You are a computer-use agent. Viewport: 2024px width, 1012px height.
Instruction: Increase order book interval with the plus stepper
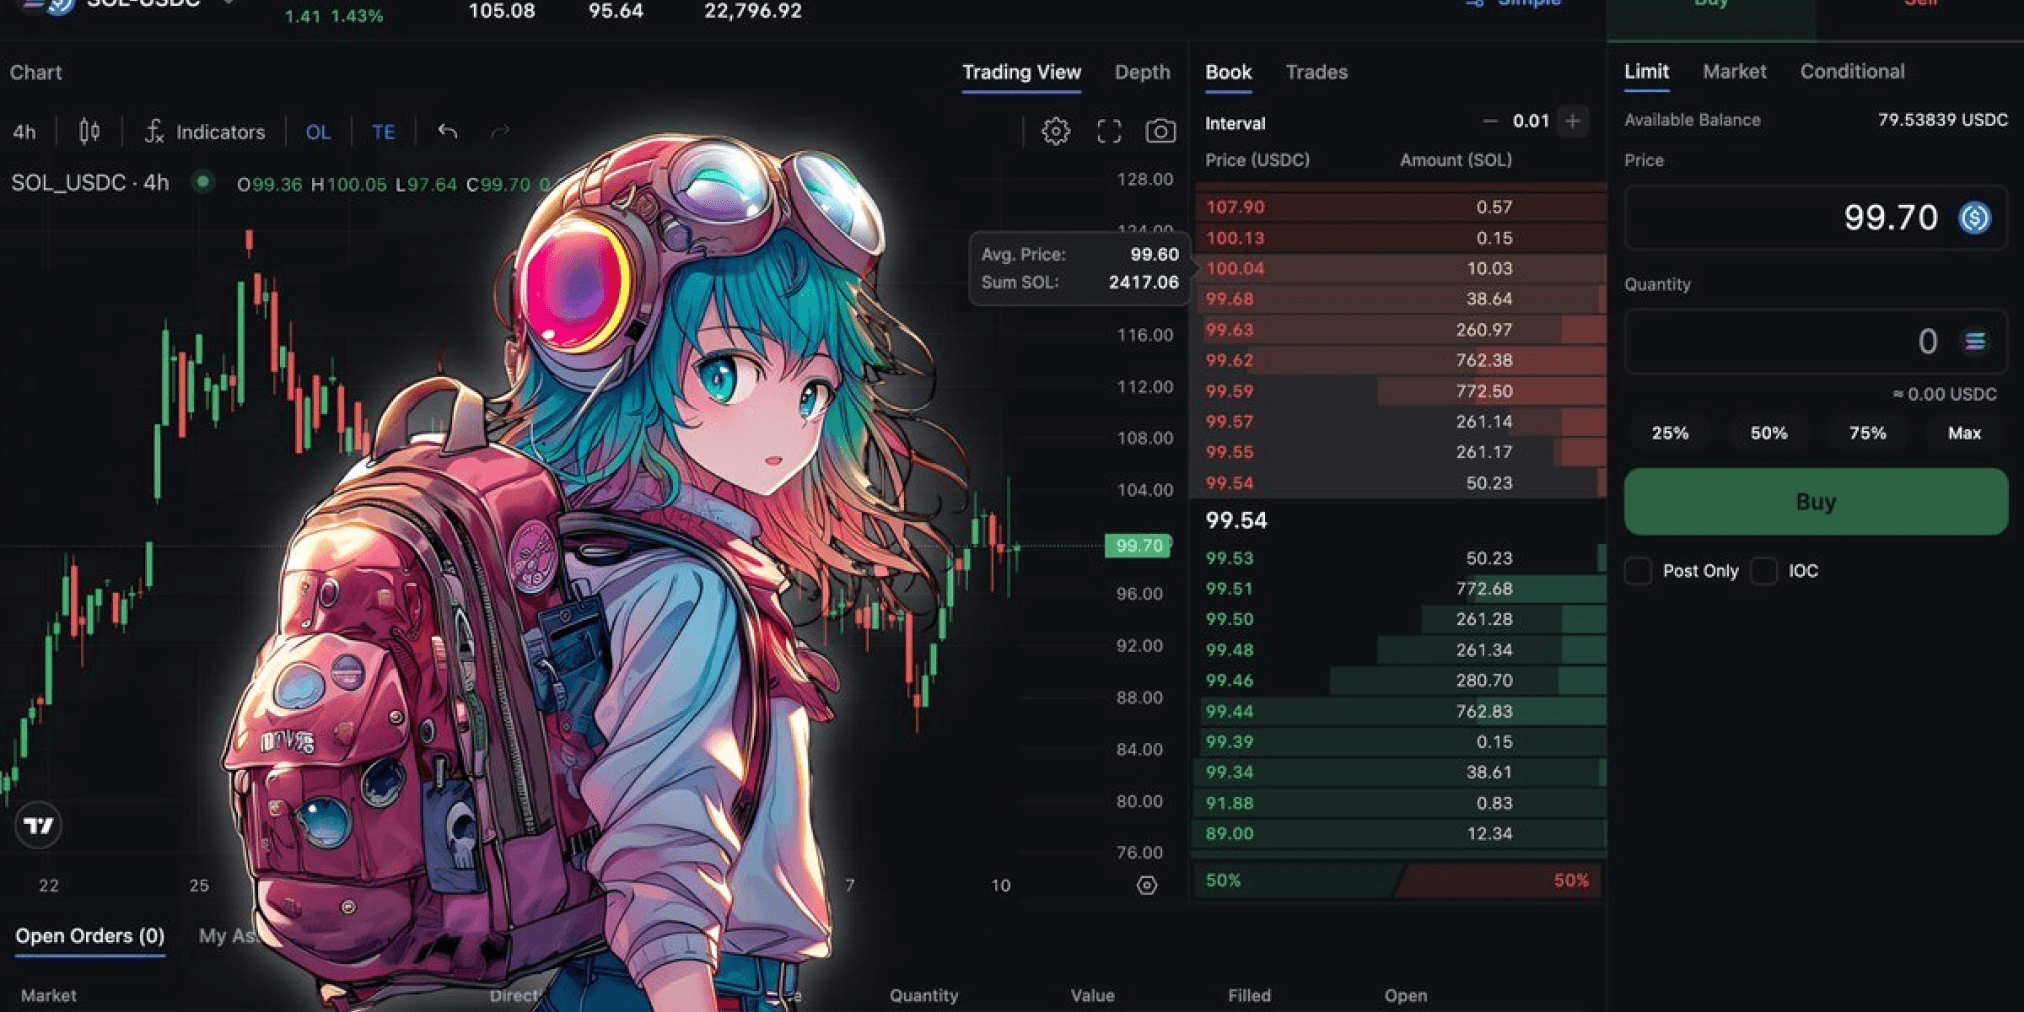(1572, 121)
